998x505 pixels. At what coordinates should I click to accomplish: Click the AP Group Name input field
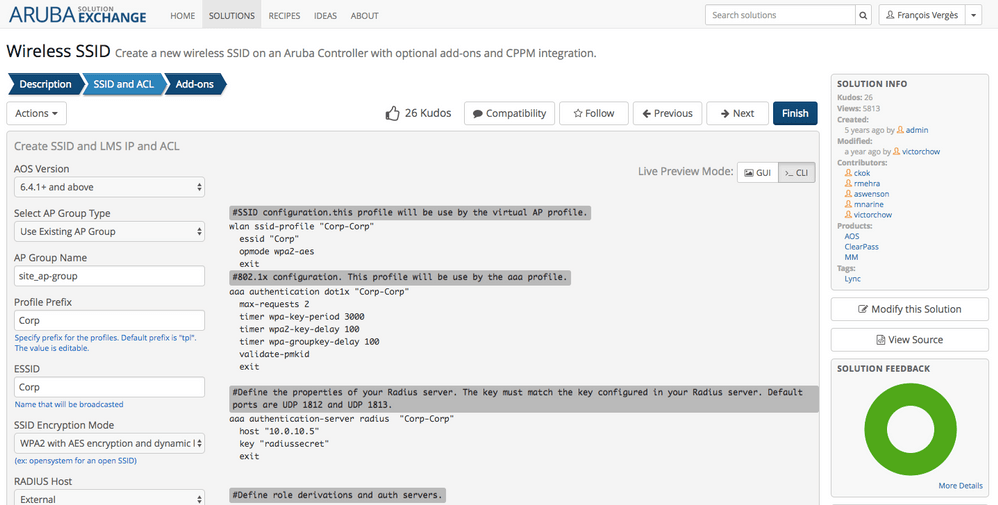(109, 276)
